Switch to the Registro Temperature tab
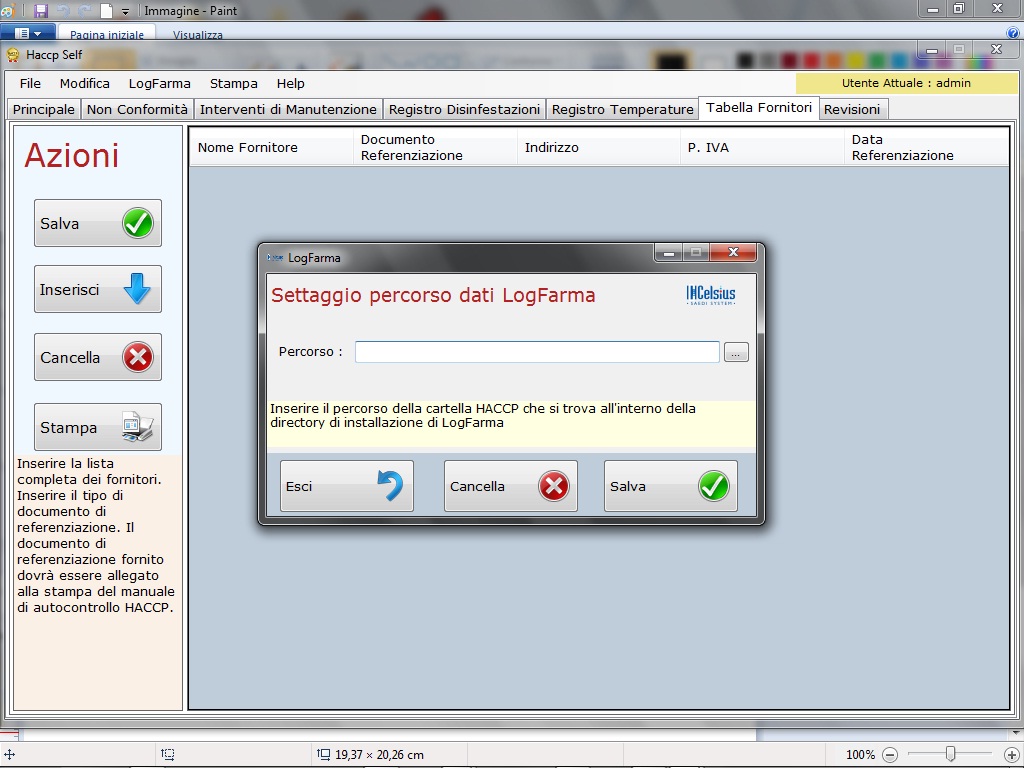The height and width of the screenshot is (768, 1024). point(622,109)
